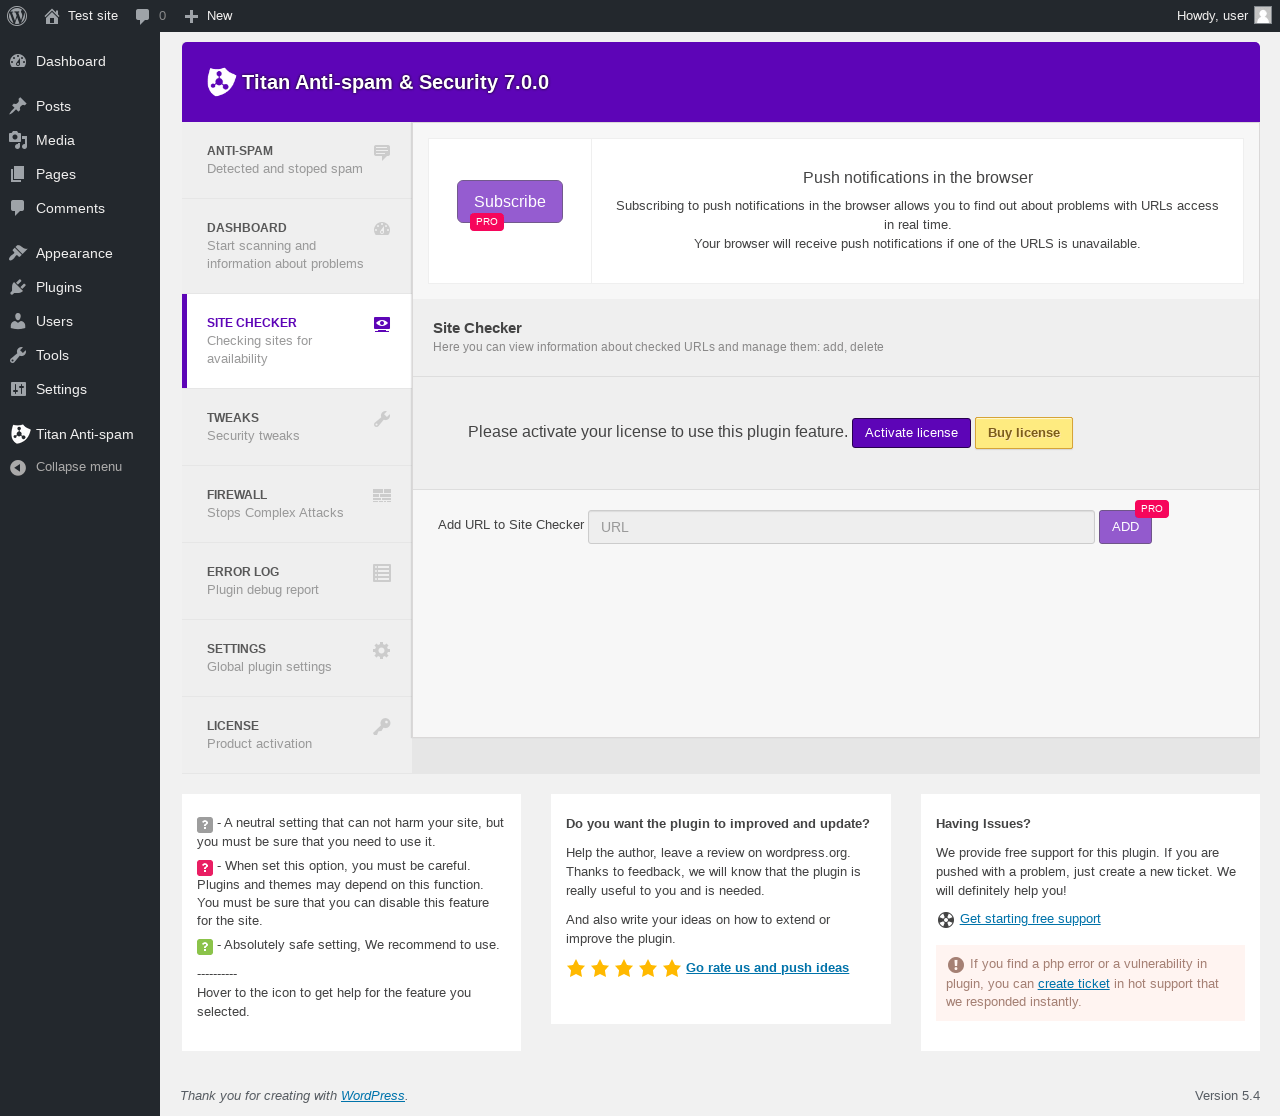The image size is (1280, 1116).
Task: Click the Users icon in sidebar
Action: point(18,321)
